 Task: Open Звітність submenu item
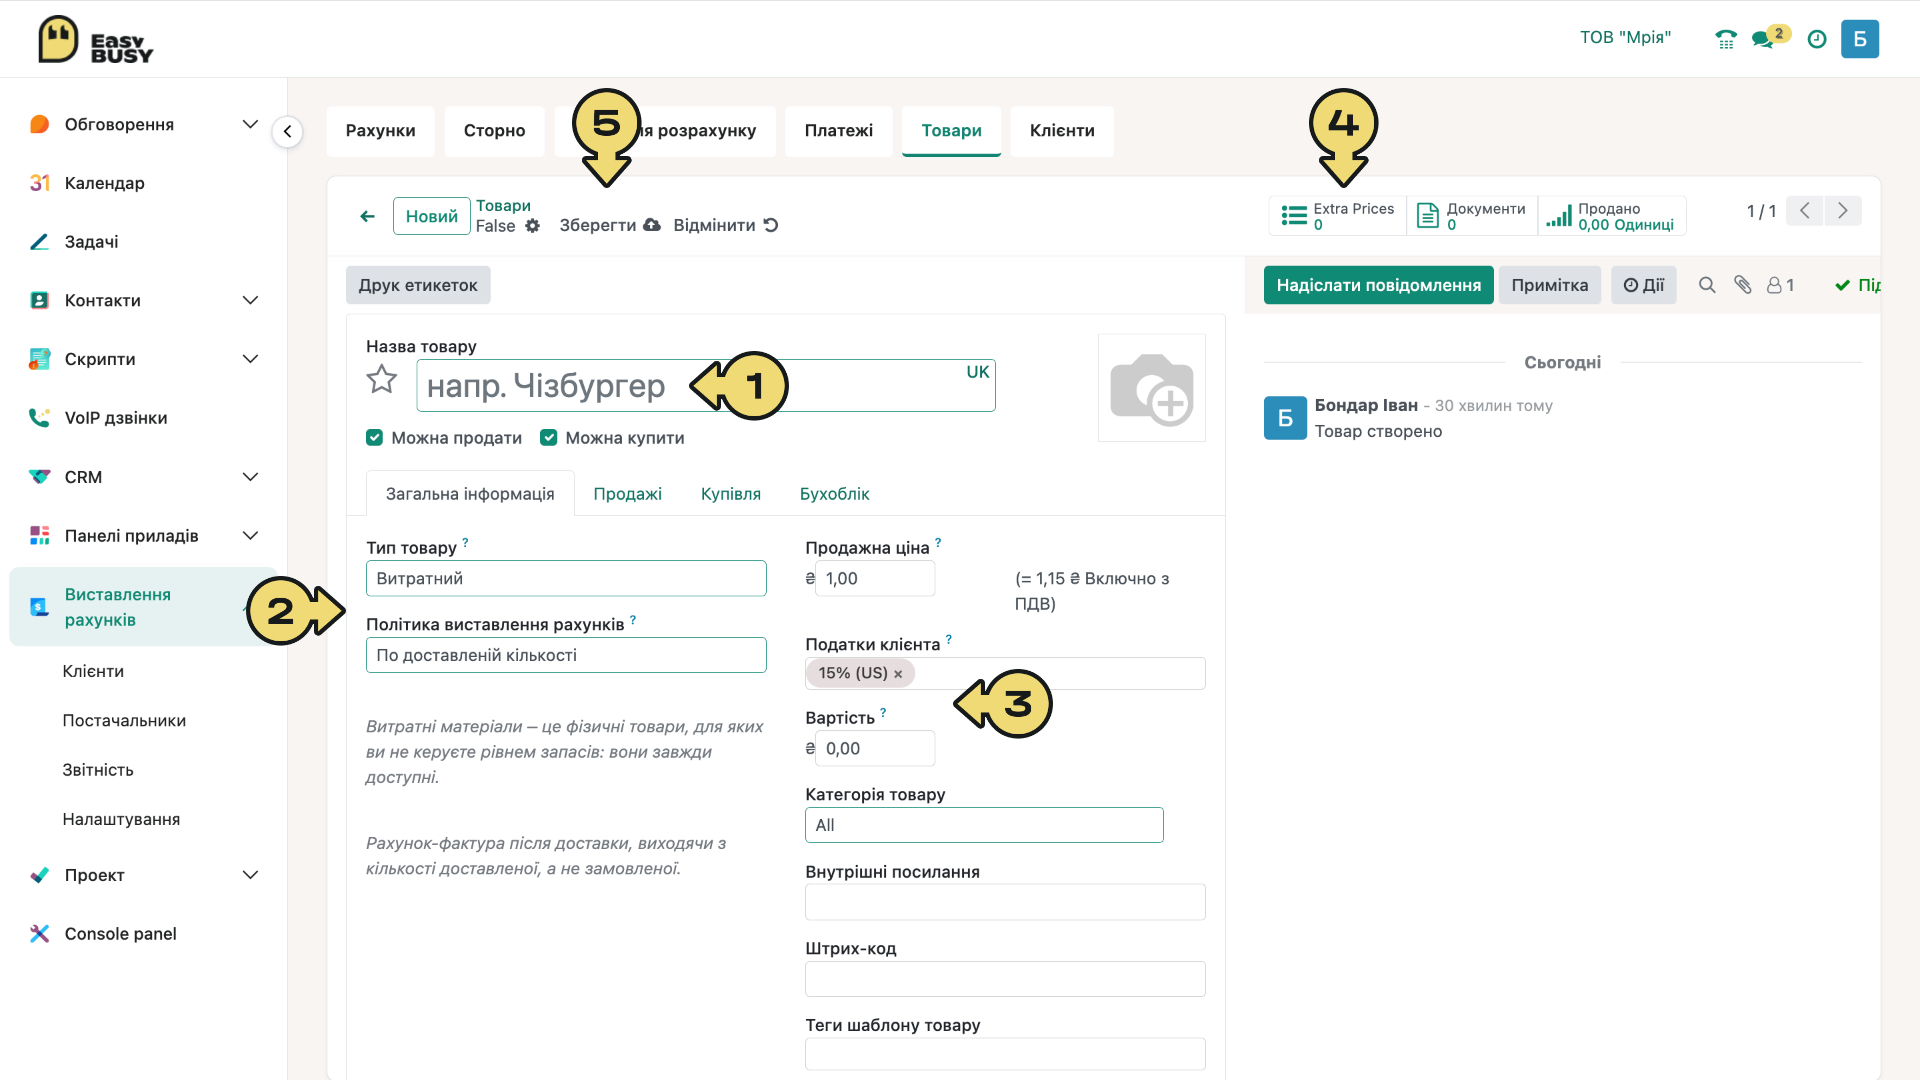[x=98, y=770]
